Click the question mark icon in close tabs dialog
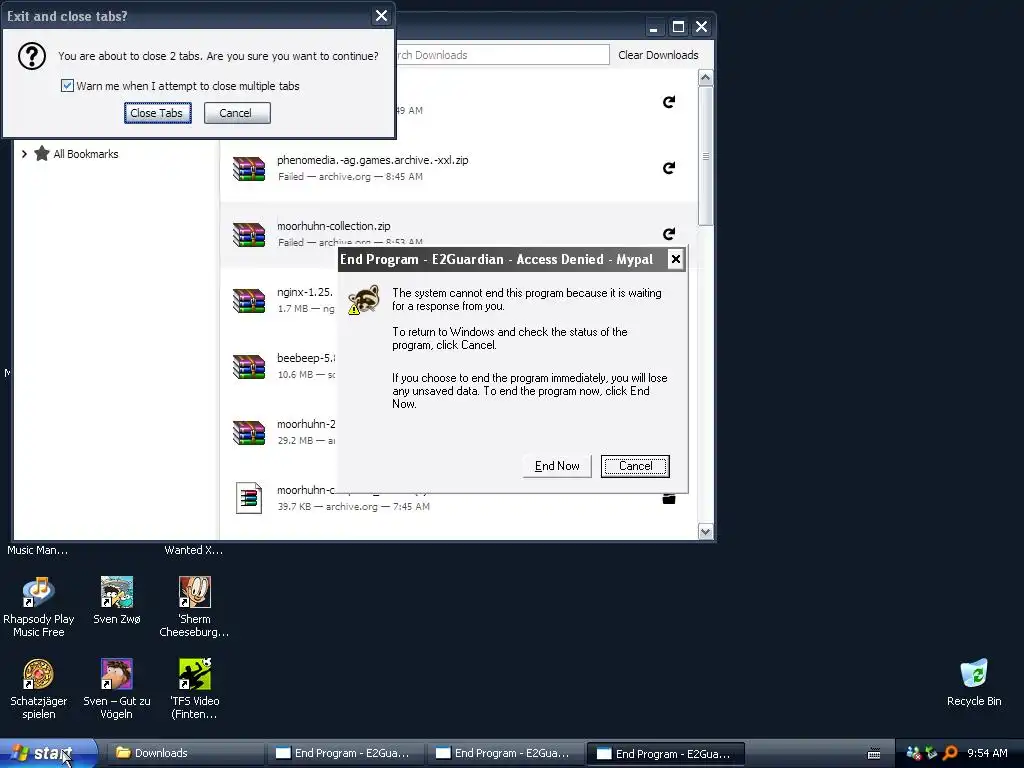 31,56
